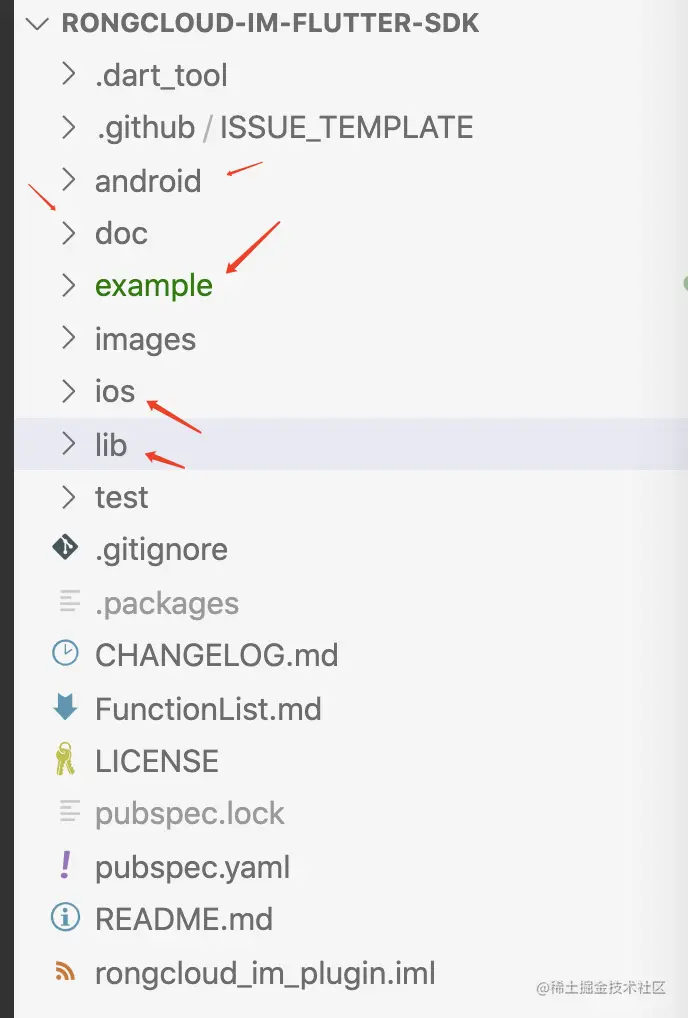688x1018 pixels.
Task: Click the download arrow icon beside FunctionList.md
Action: [x=65, y=708]
